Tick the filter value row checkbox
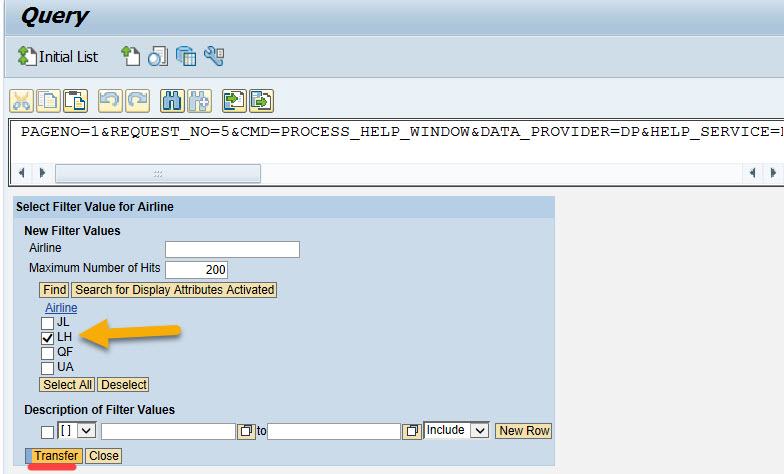Screen dimensions: 784x474 tap(48, 432)
